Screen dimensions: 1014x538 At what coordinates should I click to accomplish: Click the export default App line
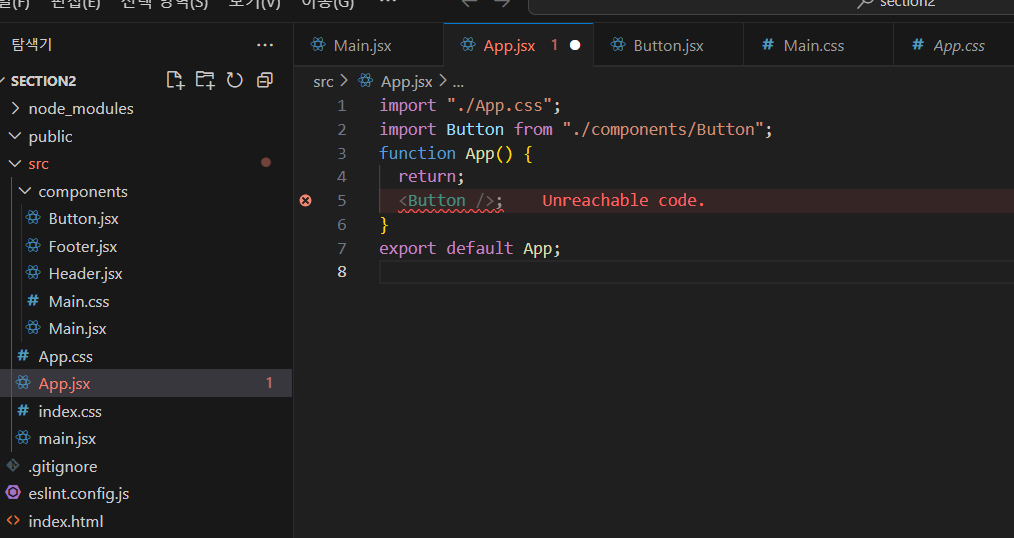469,248
